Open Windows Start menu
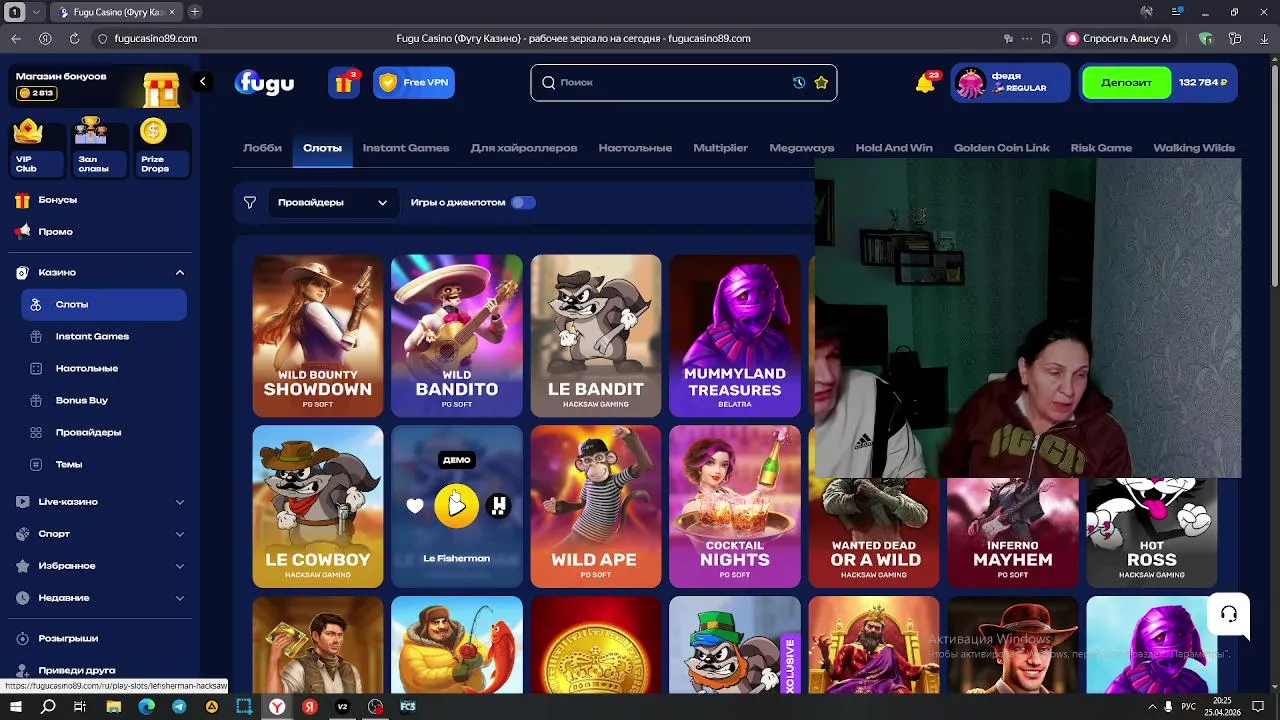1280x720 pixels. (16, 706)
